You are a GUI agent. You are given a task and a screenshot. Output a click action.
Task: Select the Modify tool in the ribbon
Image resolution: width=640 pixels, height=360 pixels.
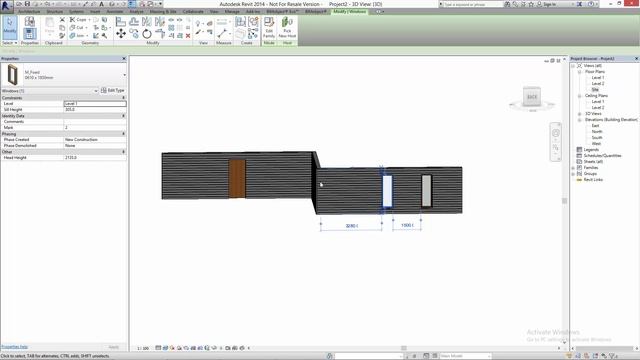pyautogui.click(x=10, y=27)
